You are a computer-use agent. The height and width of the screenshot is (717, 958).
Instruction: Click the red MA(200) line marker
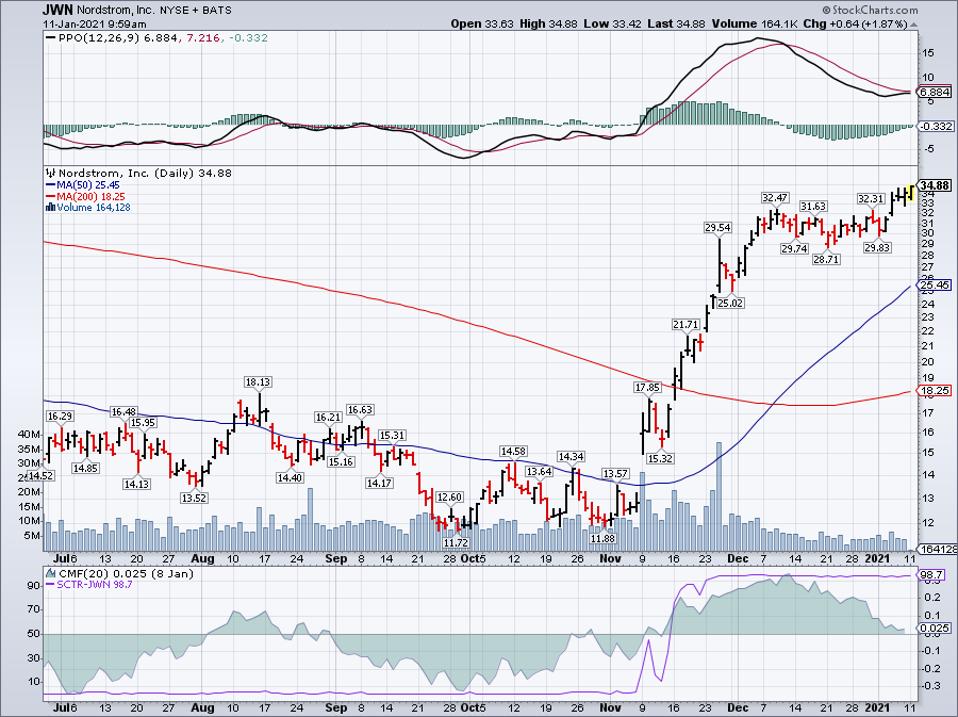tap(51, 197)
